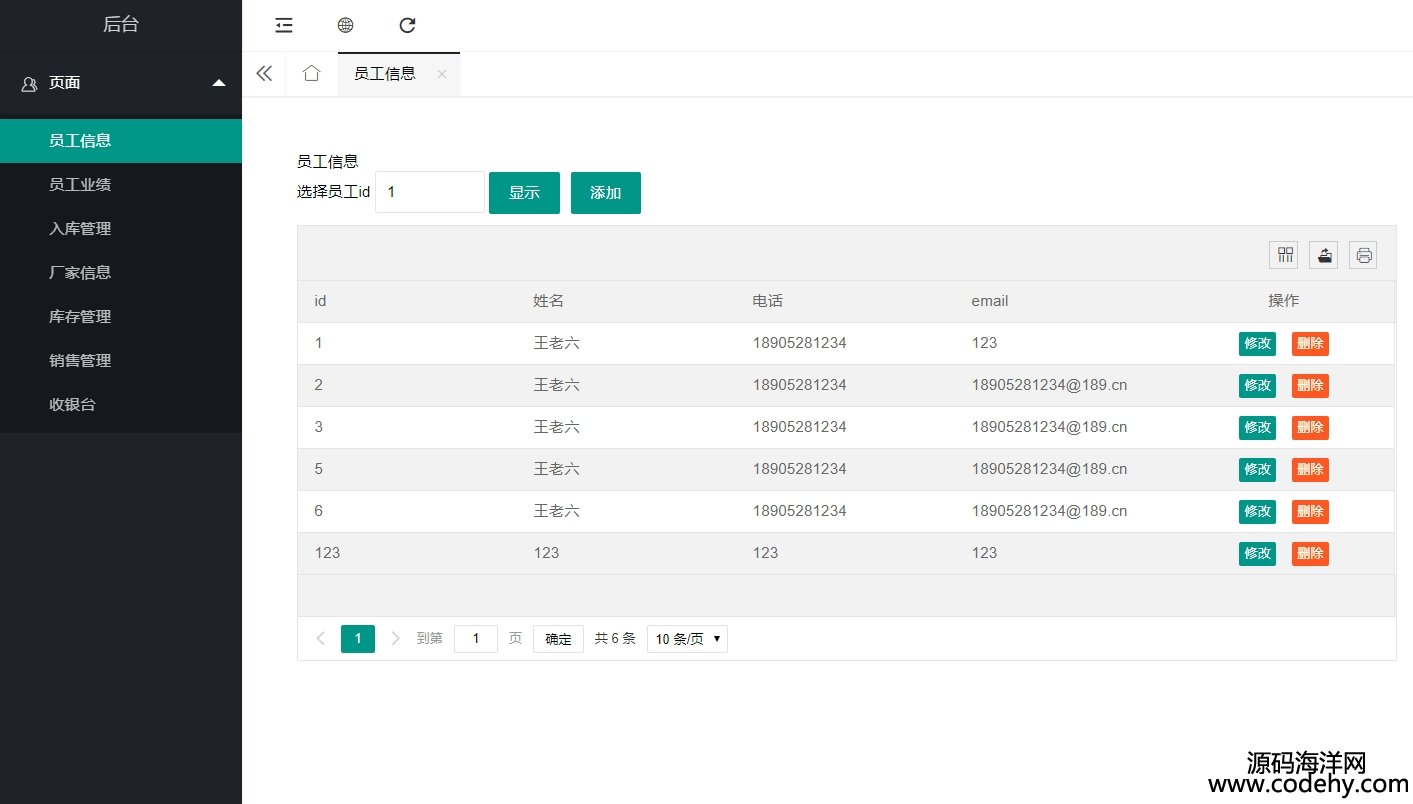Open 员工业绩 in the sidebar

(80, 185)
